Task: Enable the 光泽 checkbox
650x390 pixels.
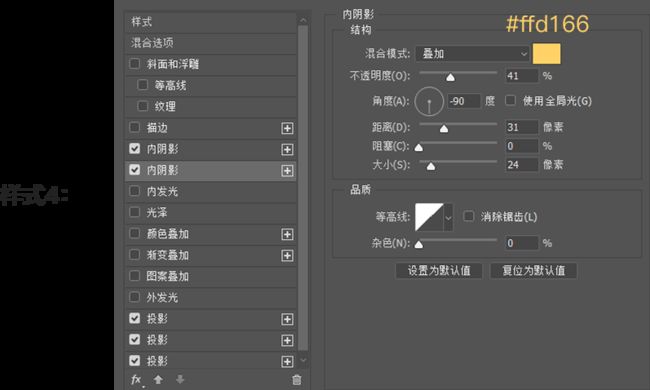Action: tap(134, 212)
